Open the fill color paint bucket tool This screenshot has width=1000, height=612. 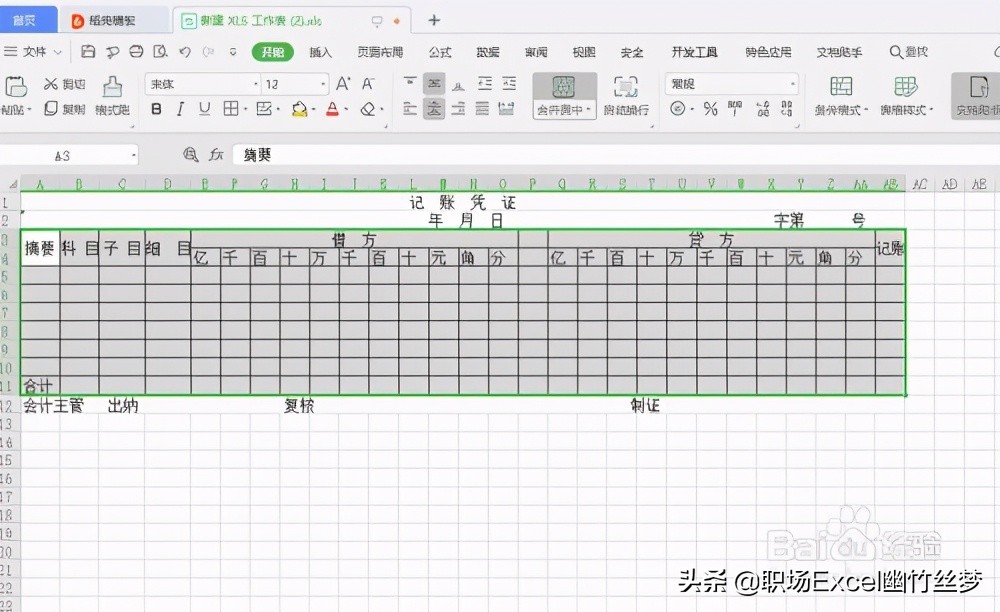(x=299, y=108)
